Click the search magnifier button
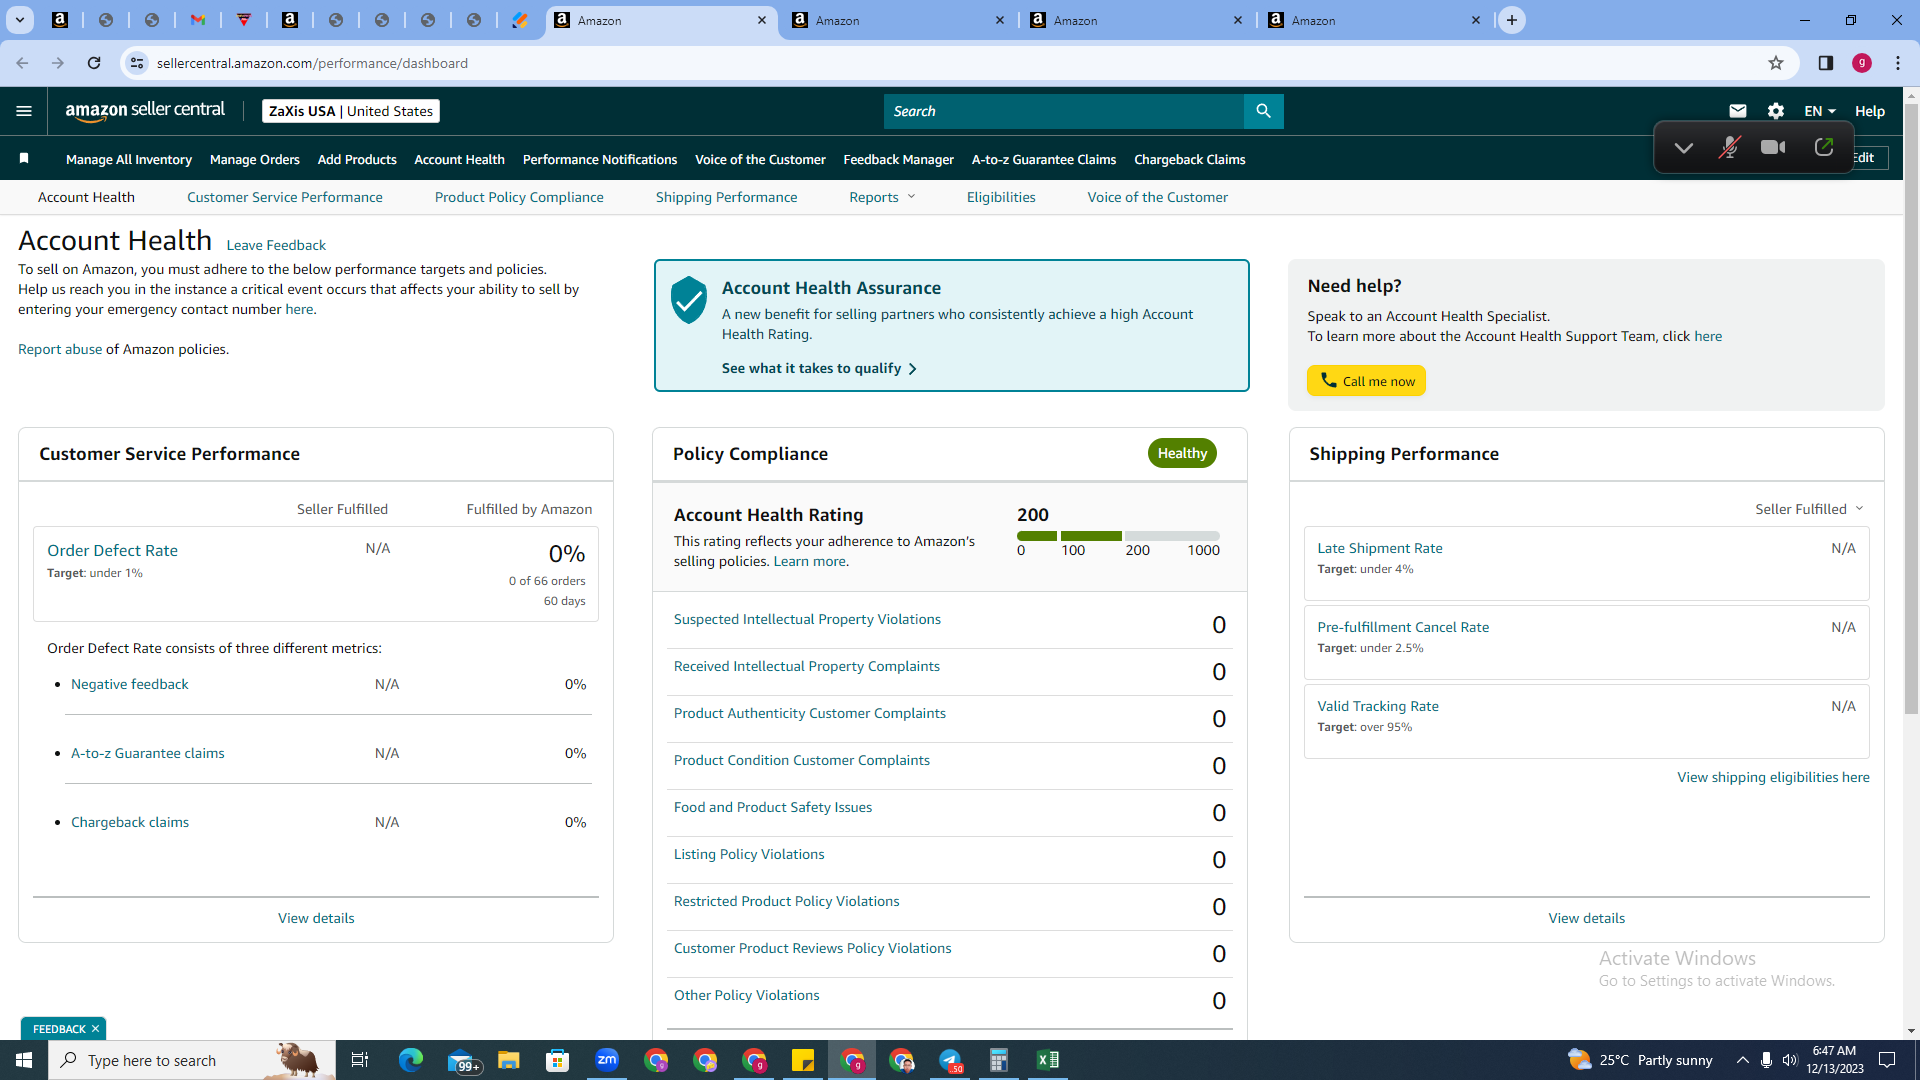 click(1263, 111)
